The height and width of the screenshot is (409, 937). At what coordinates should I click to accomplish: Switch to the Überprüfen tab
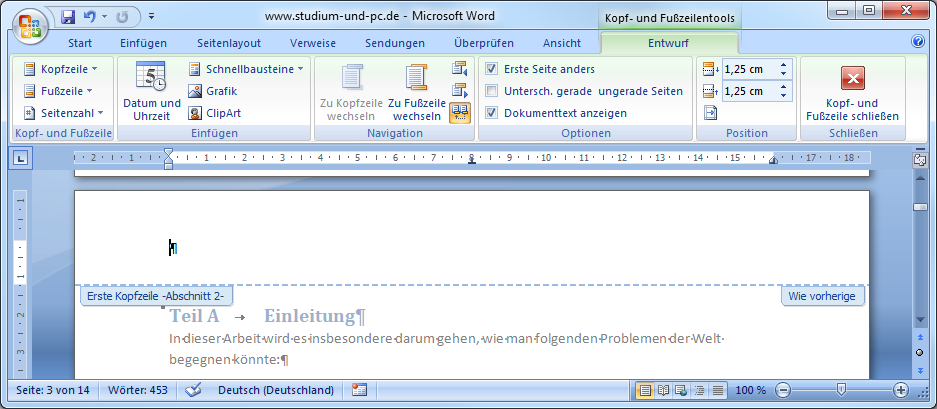[484, 43]
